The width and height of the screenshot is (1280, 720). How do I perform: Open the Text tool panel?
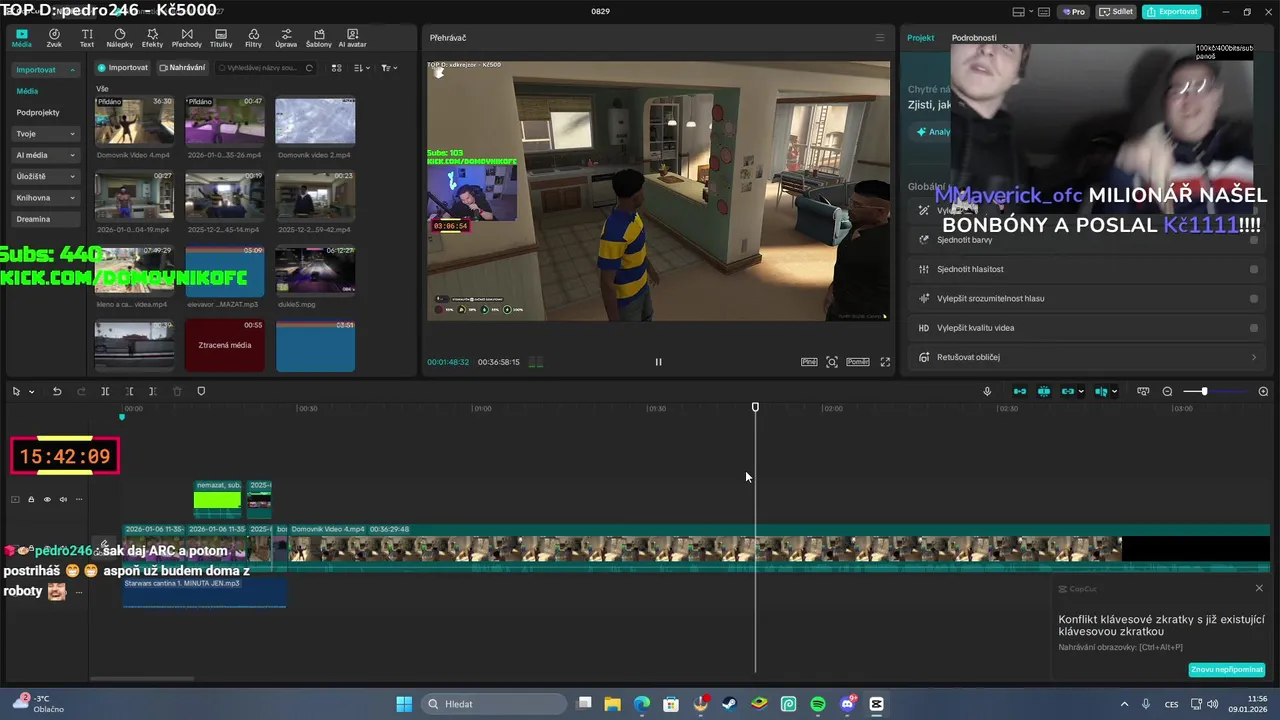(x=87, y=38)
